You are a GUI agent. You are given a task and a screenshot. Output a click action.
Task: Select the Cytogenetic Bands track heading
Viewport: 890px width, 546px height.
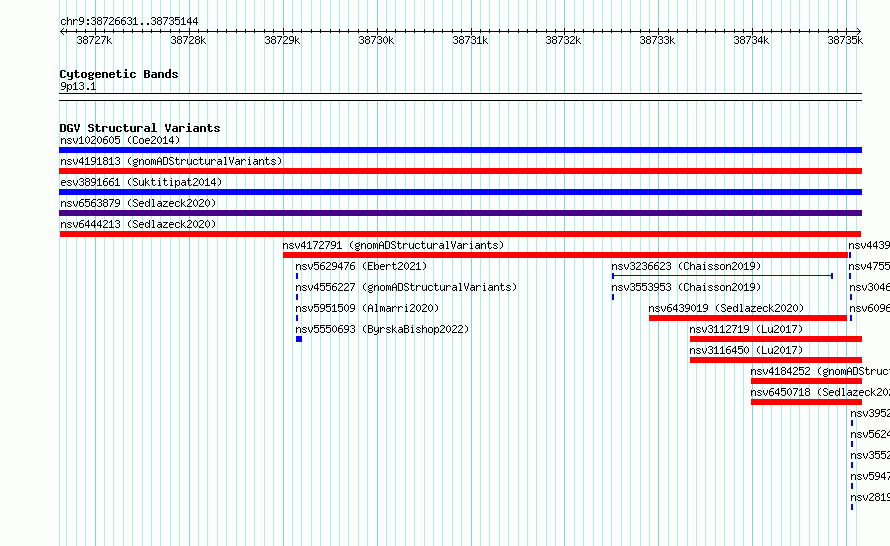119,74
